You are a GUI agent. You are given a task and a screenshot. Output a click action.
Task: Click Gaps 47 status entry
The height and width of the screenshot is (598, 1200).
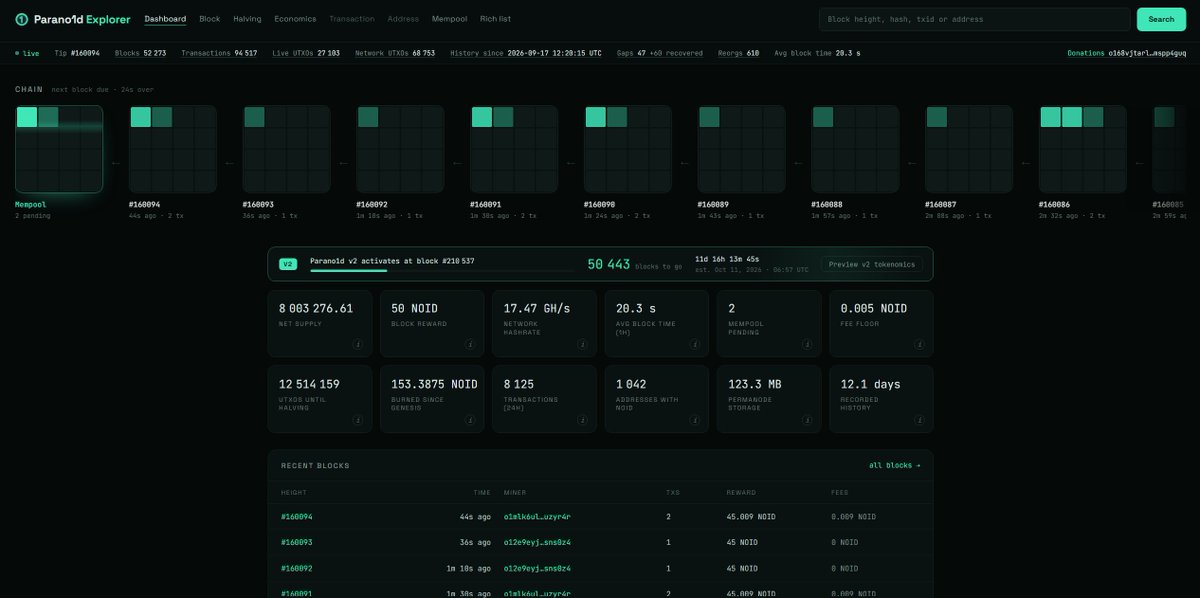coord(659,53)
